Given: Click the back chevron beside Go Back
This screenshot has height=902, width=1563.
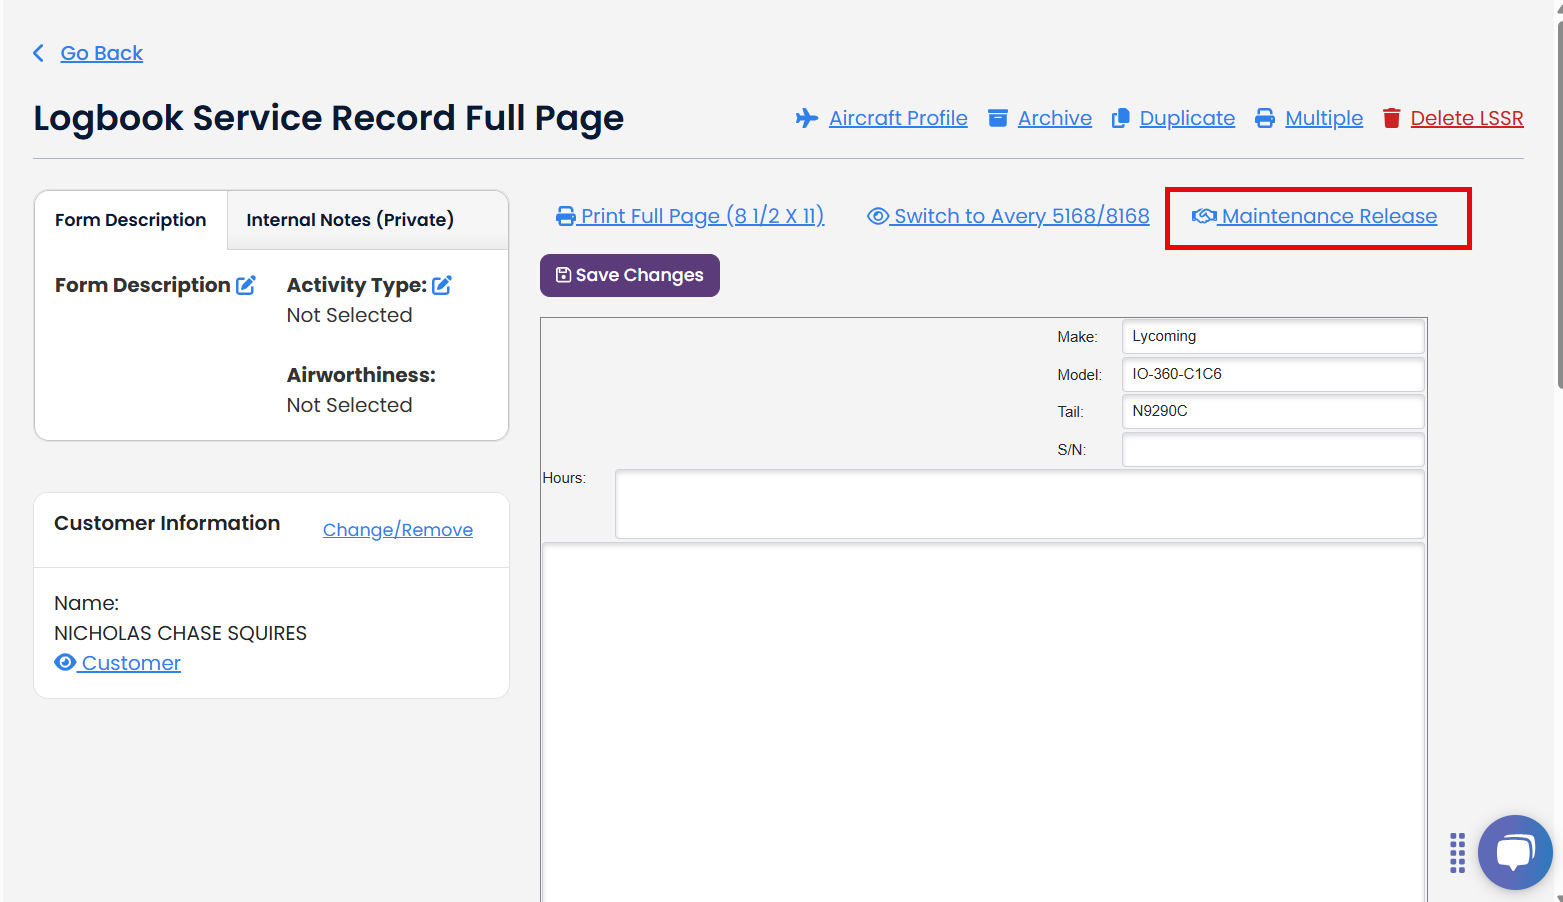Looking at the screenshot, I should pyautogui.click(x=38, y=52).
